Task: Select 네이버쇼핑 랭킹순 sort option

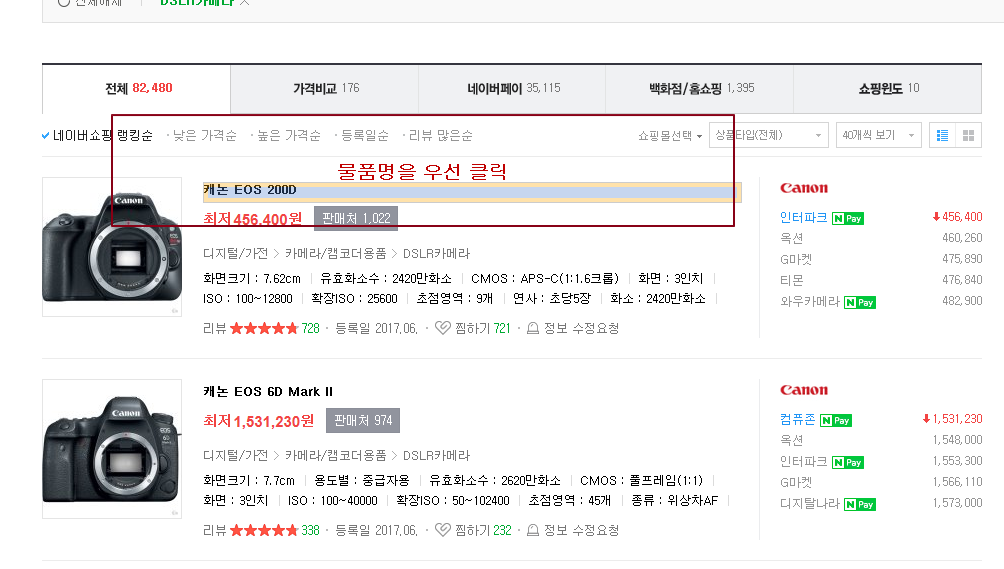Action: tap(97, 136)
